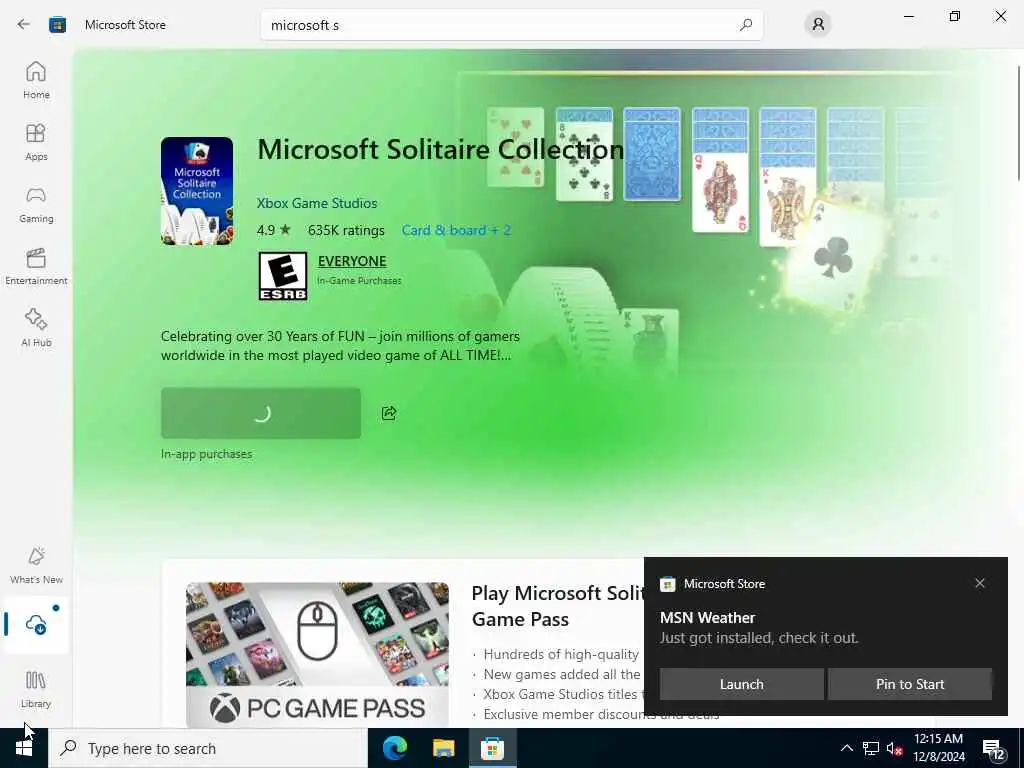
Task: Click 'MSN Weather' notification title
Action: pos(707,618)
